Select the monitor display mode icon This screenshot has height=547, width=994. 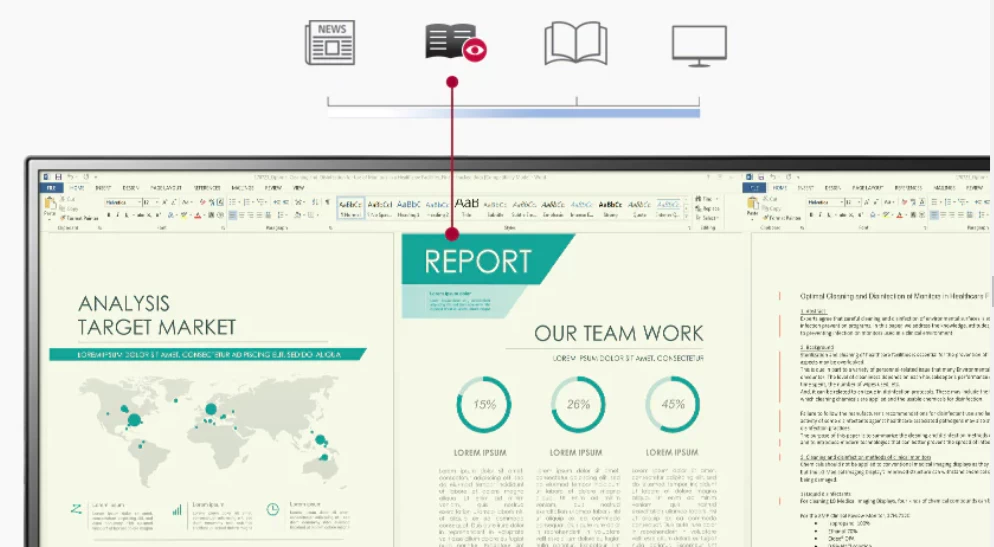(x=699, y=45)
